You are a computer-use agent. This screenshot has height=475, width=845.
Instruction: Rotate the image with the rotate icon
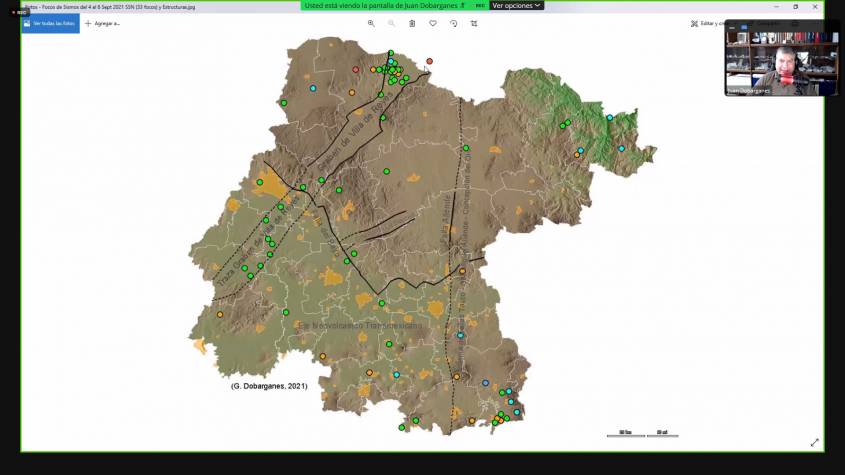pyautogui.click(x=454, y=23)
